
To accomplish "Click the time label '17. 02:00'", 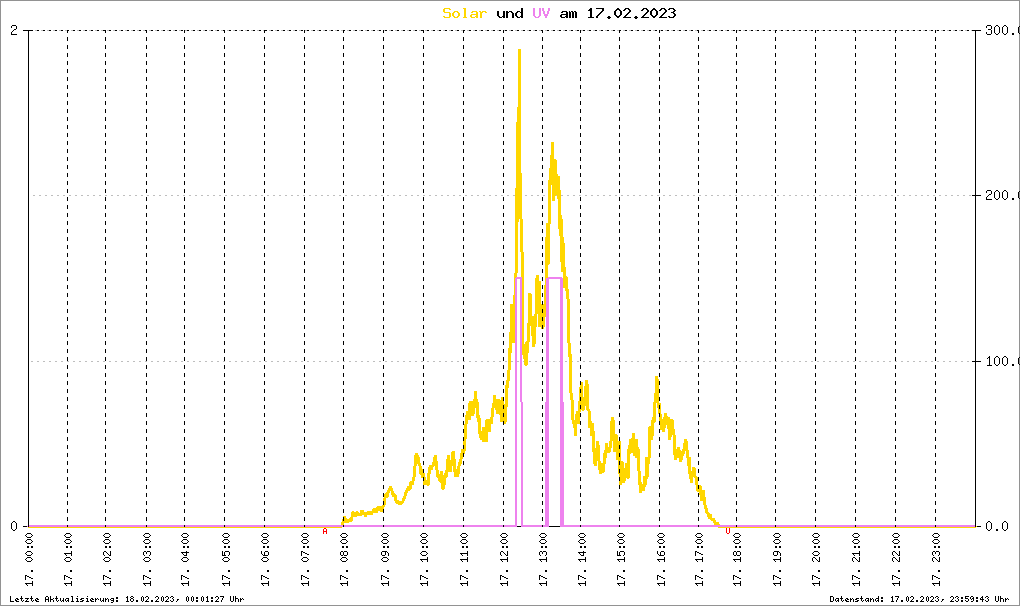I will [x=107, y=560].
